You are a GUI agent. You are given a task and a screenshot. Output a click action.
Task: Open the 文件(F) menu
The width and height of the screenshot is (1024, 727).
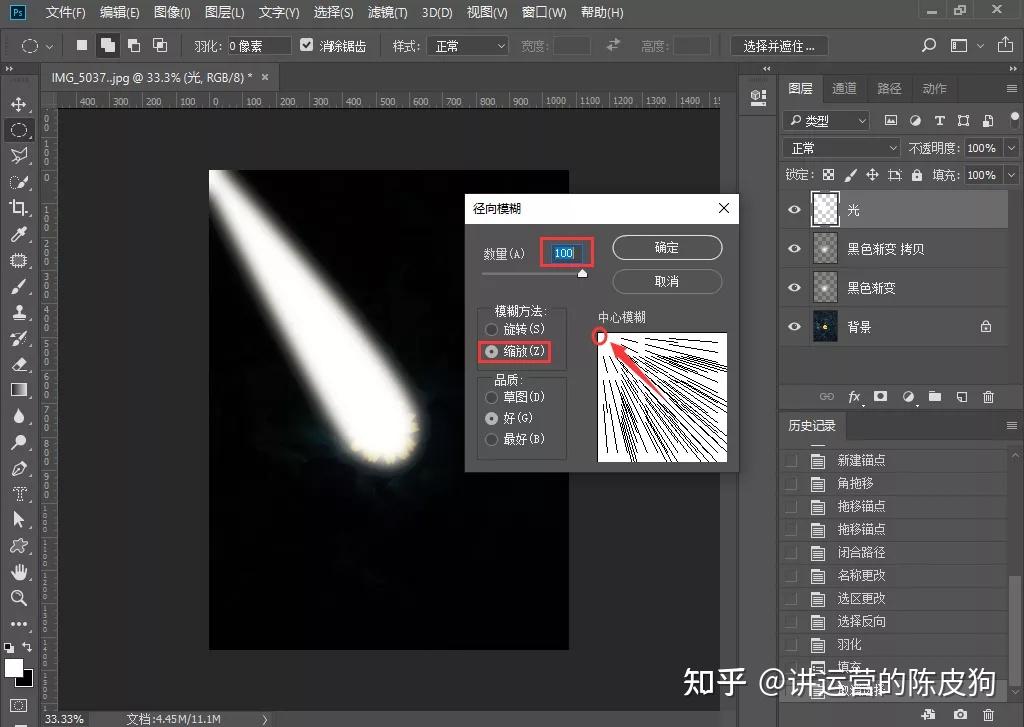tap(65, 12)
